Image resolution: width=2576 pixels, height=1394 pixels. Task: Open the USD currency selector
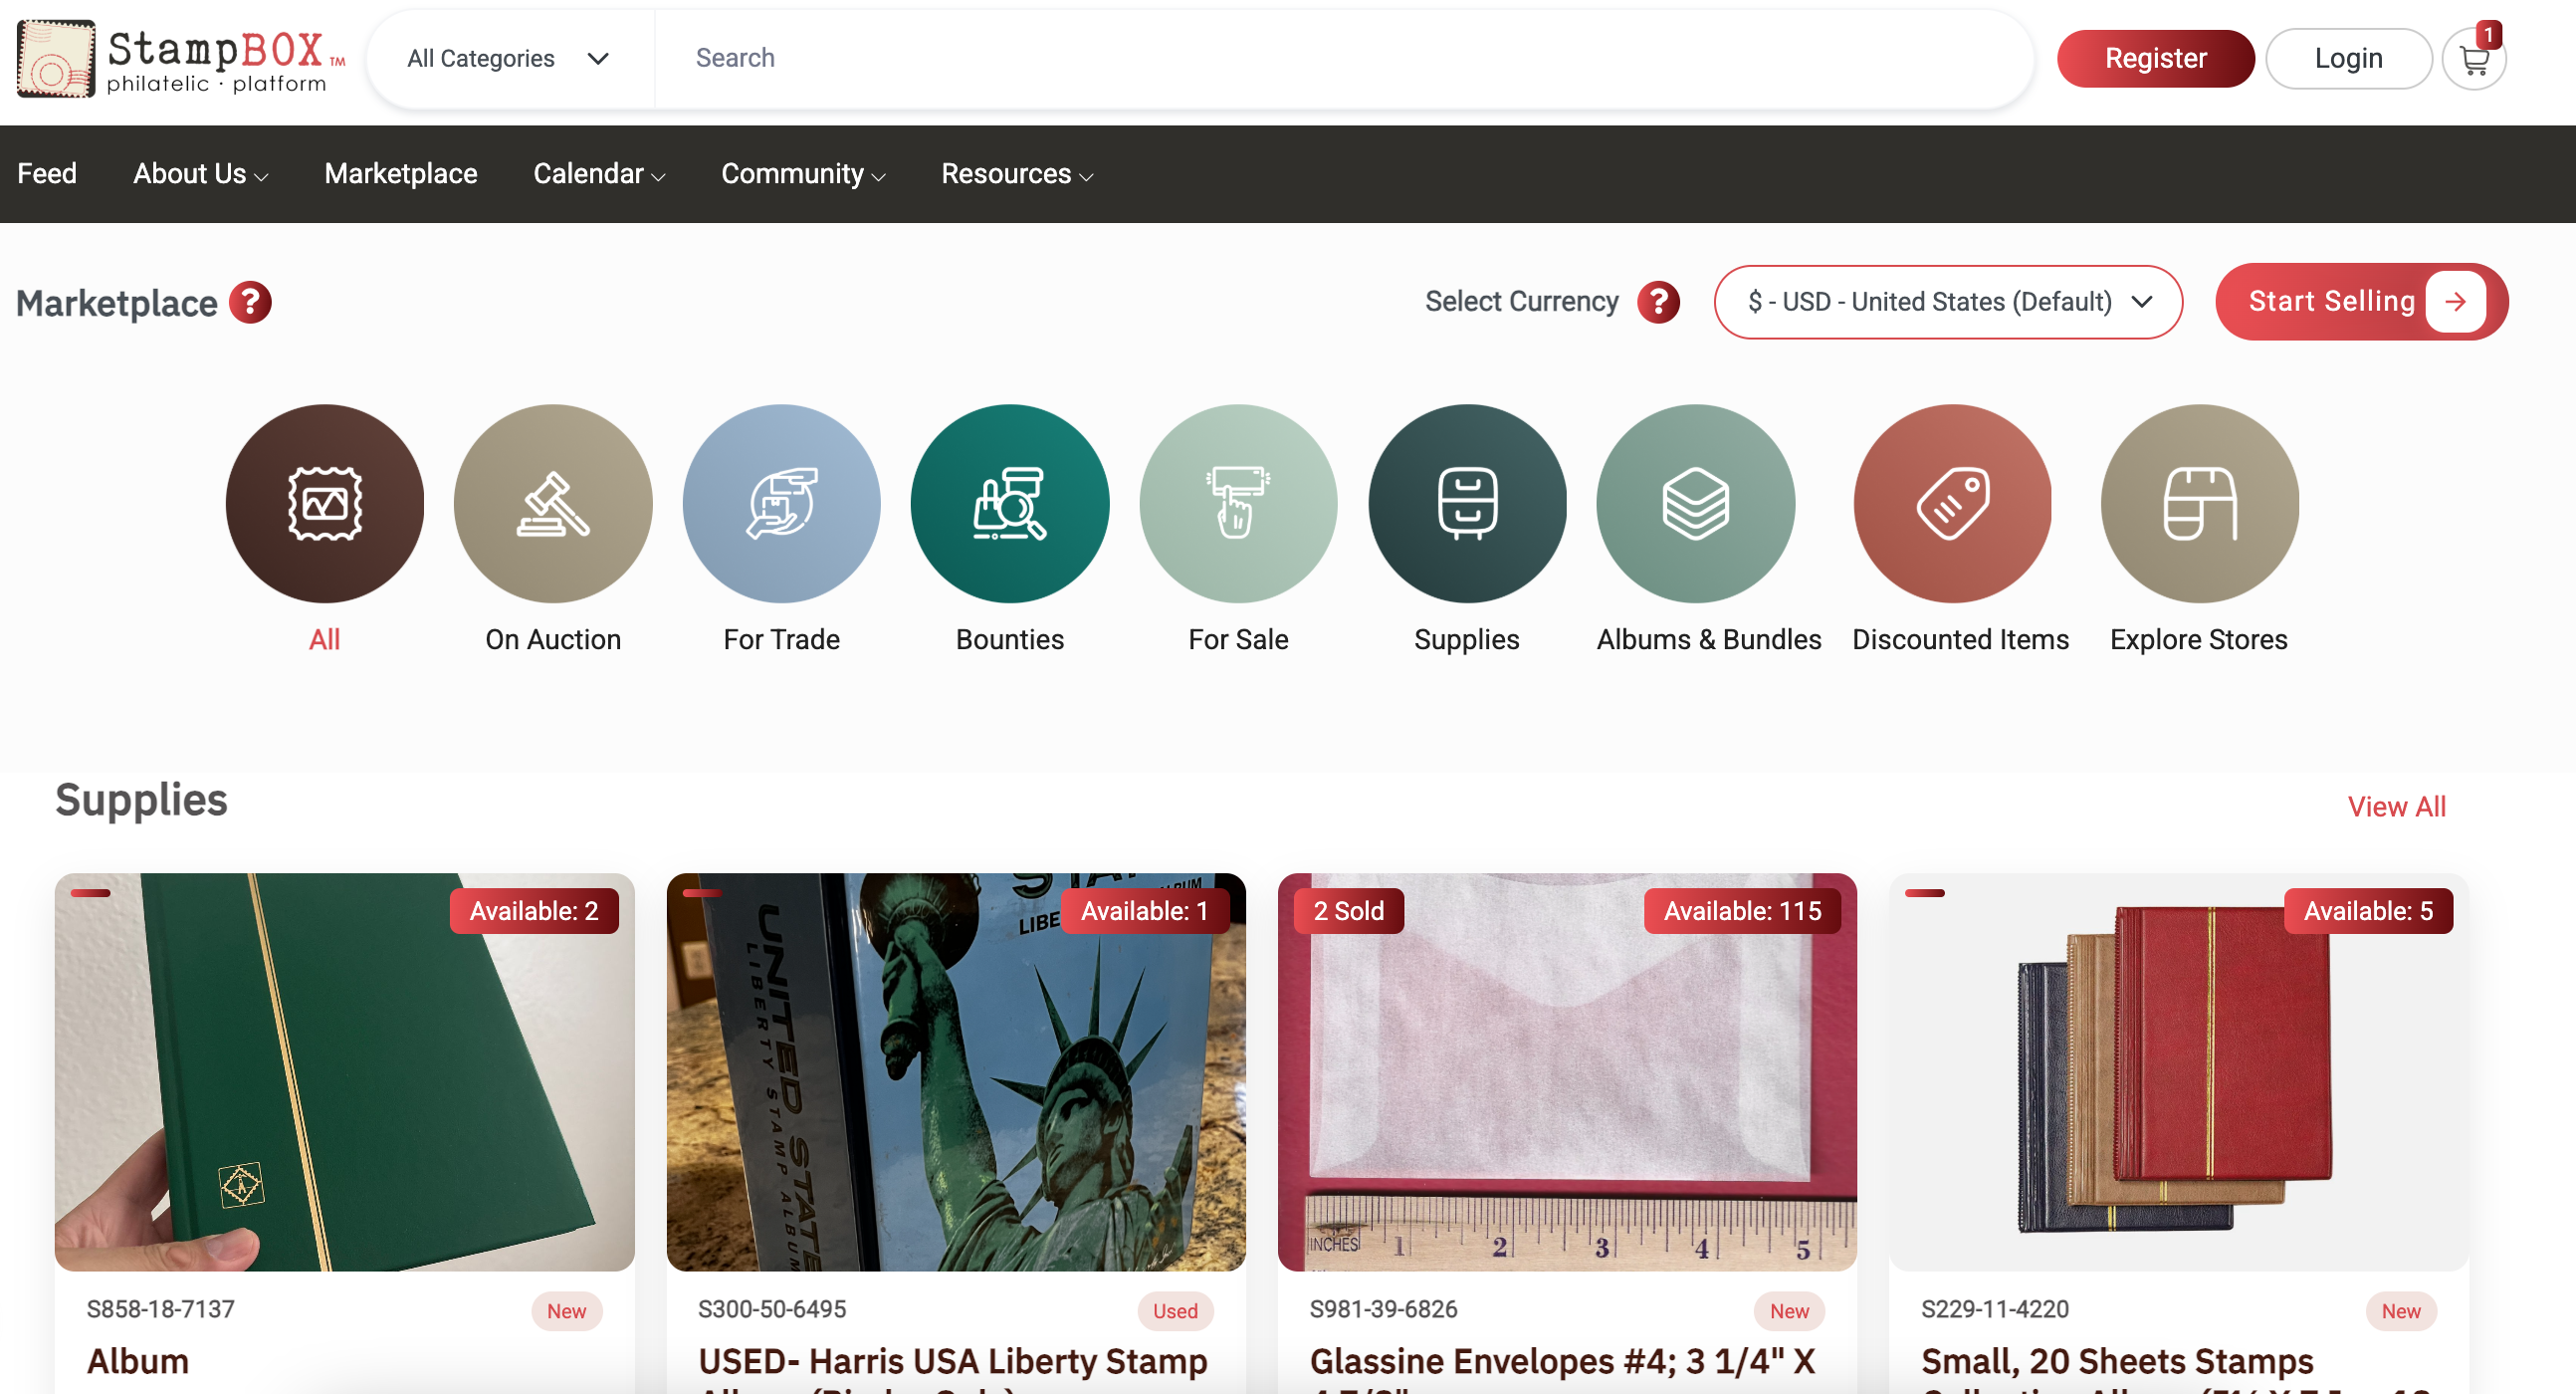(x=1947, y=302)
